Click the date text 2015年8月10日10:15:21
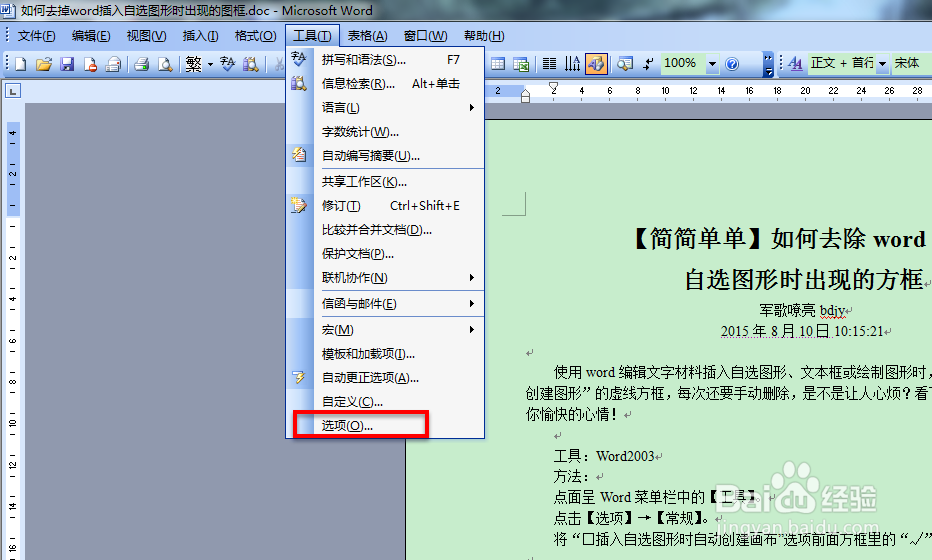The height and width of the screenshot is (560, 932). tap(802, 331)
